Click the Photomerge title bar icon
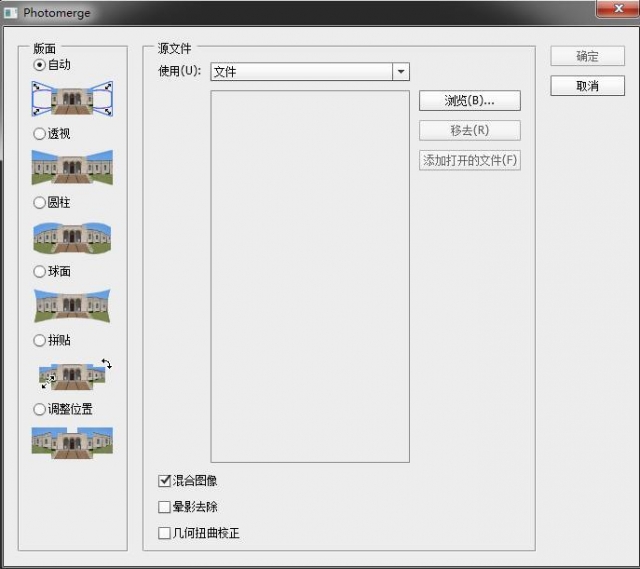 click(11, 13)
